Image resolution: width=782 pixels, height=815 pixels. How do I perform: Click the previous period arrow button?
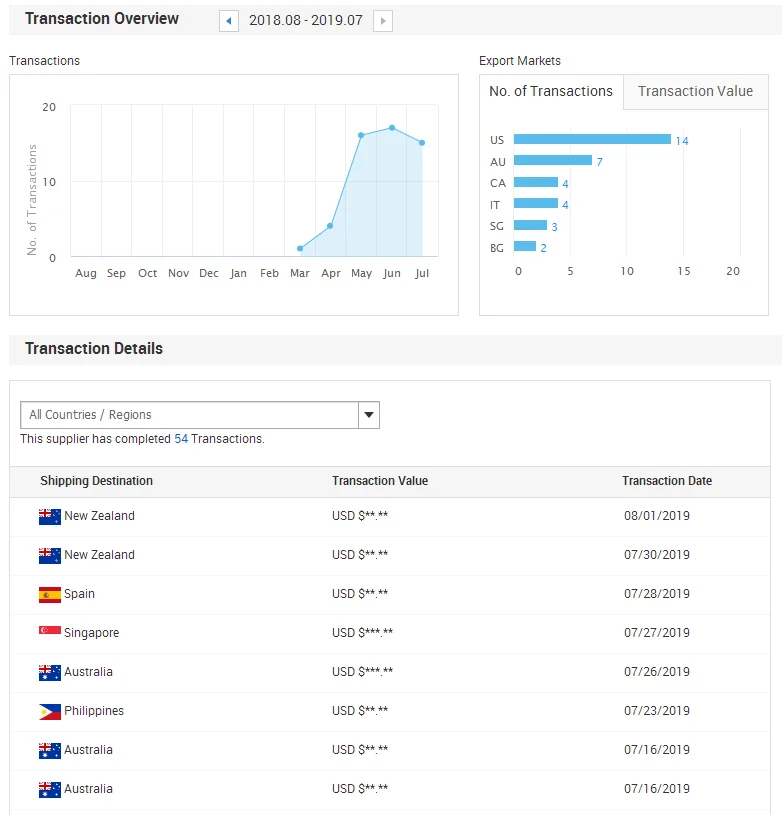[x=228, y=21]
